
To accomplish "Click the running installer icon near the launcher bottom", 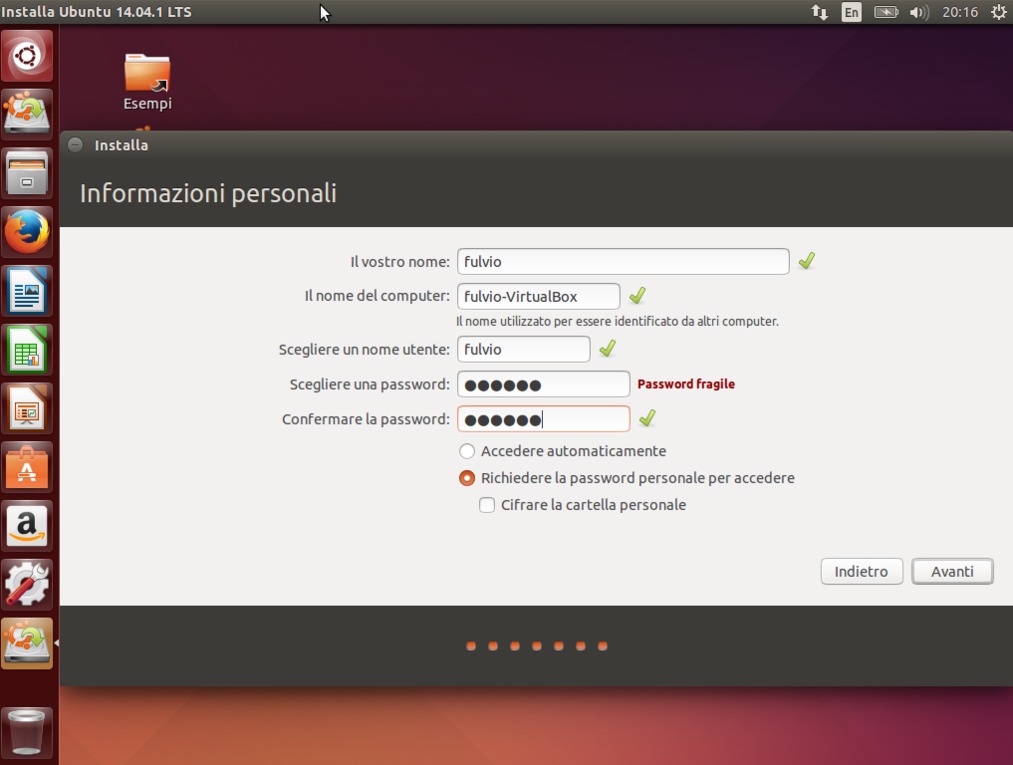I will tap(26, 644).
